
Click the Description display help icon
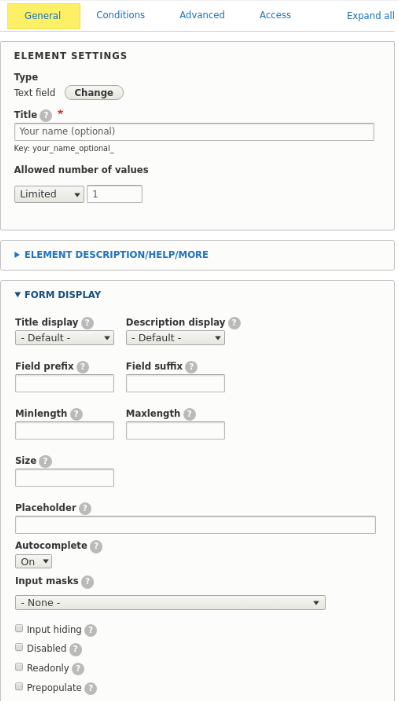pos(234,323)
